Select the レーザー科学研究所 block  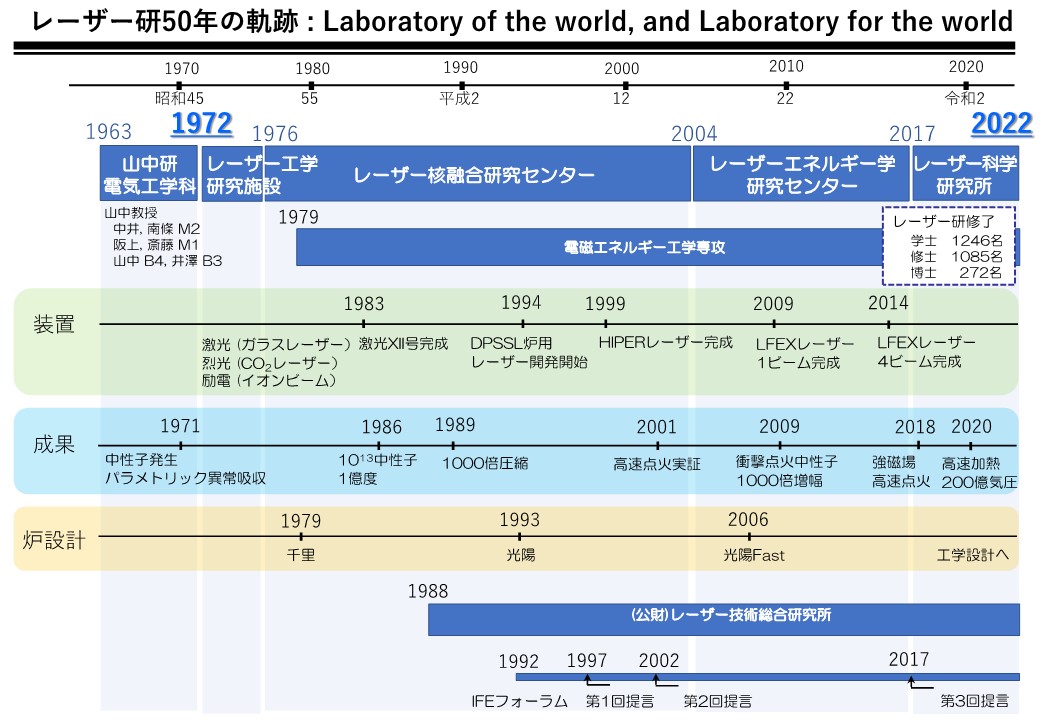pos(965,174)
